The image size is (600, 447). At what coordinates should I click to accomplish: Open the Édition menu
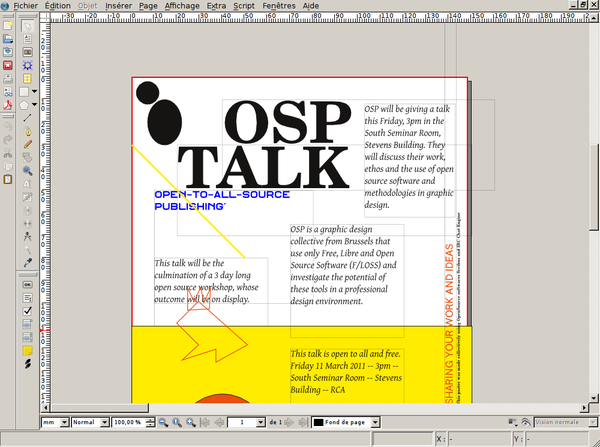click(x=58, y=6)
